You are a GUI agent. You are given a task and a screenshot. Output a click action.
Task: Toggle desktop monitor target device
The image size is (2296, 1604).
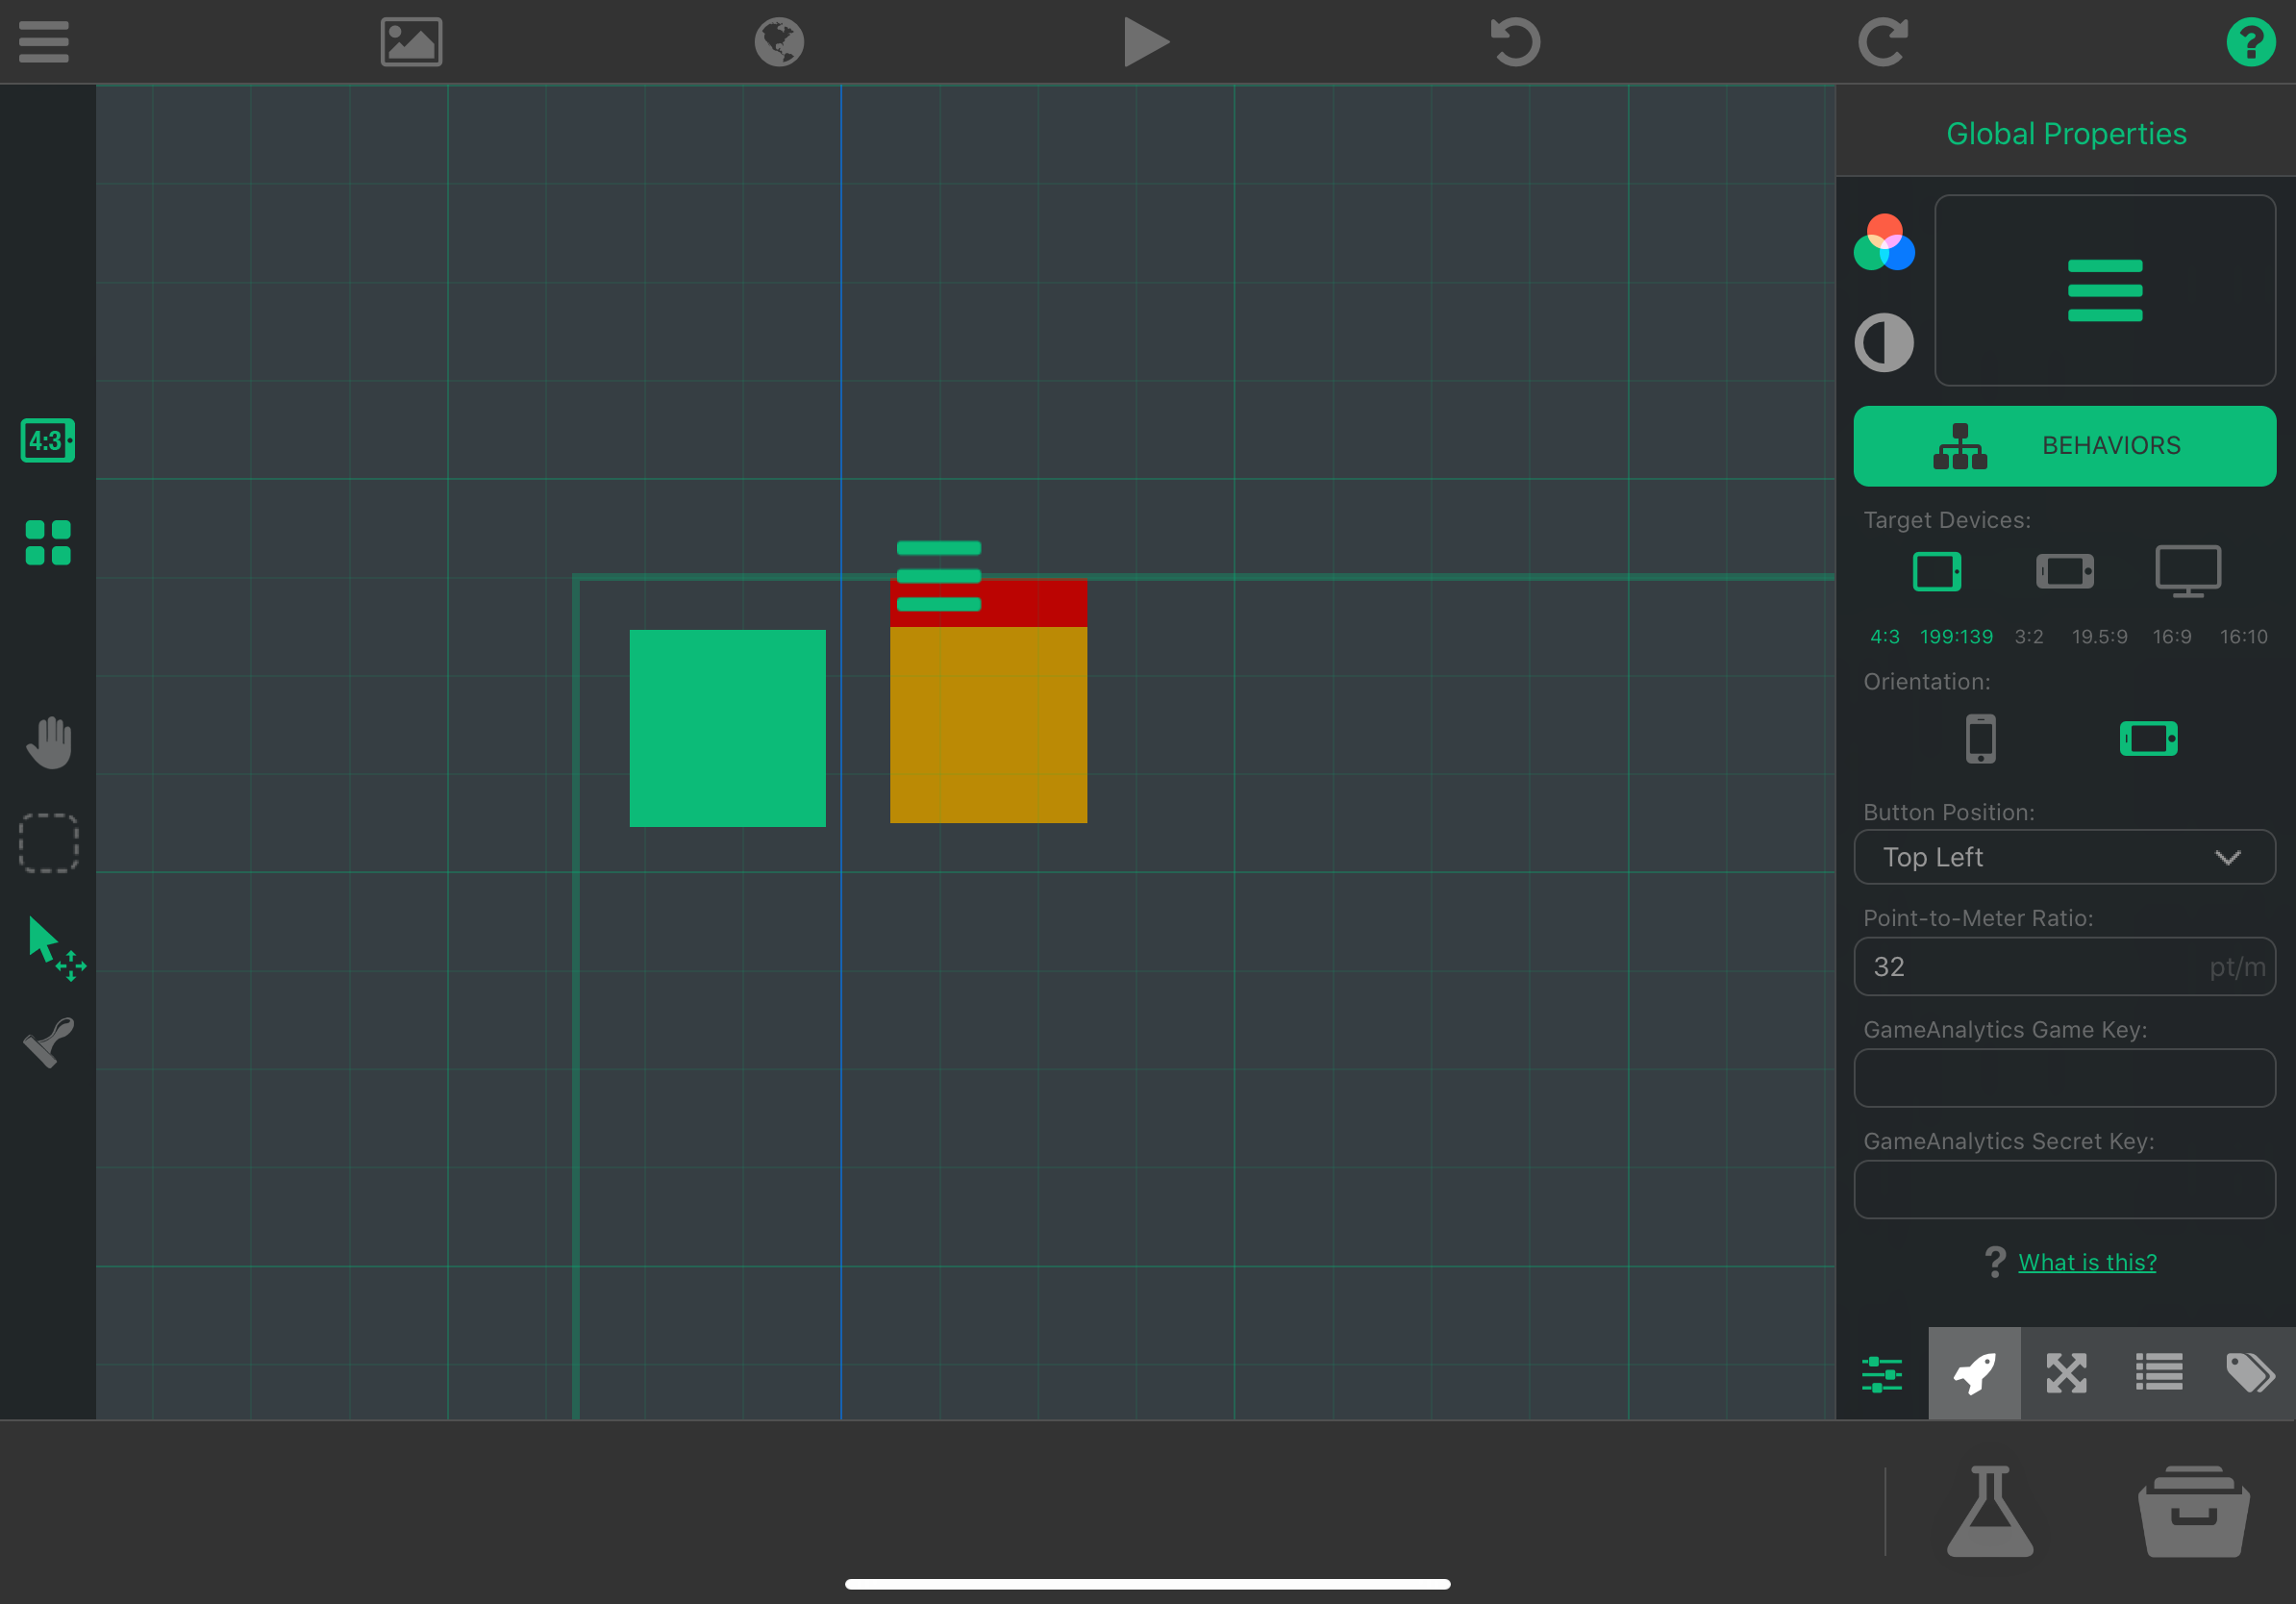pos(2187,571)
